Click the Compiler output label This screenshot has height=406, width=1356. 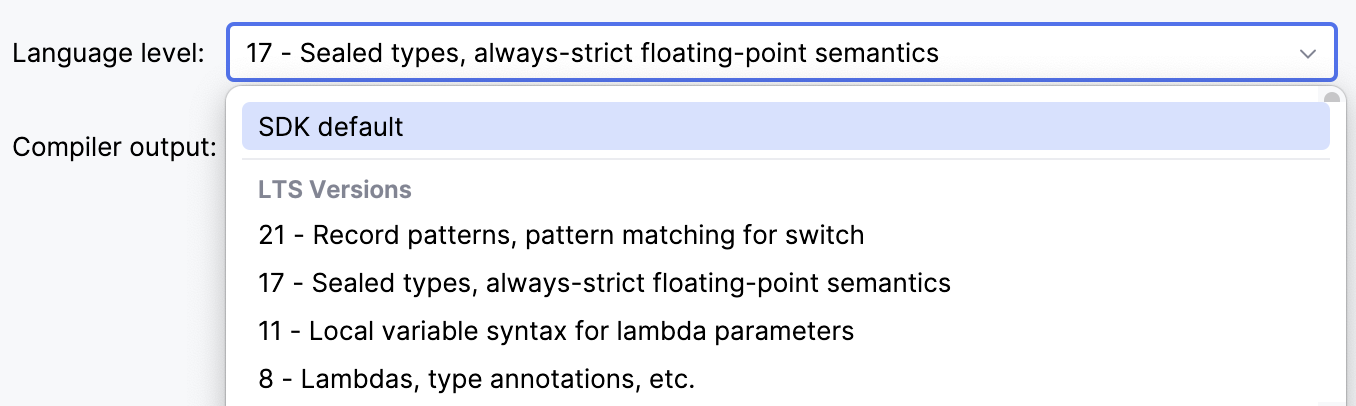pos(114,148)
